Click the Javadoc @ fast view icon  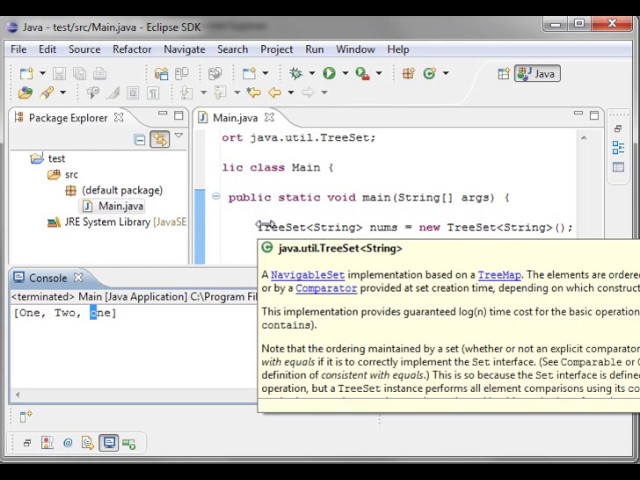point(68,443)
